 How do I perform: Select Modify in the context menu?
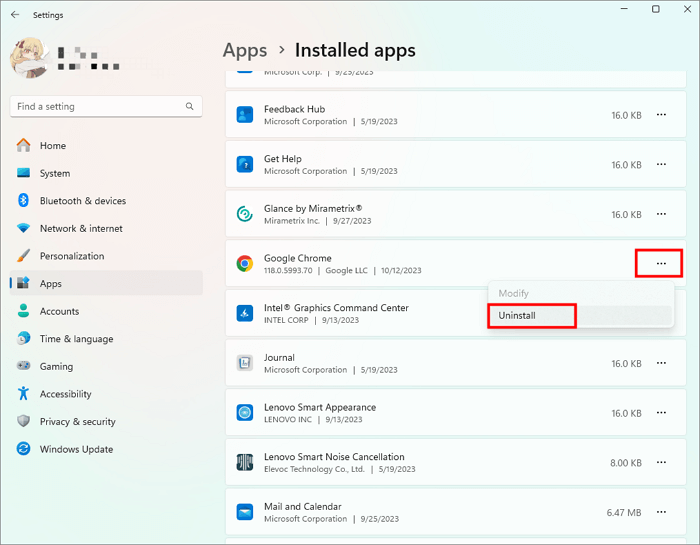(x=514, y=293)
